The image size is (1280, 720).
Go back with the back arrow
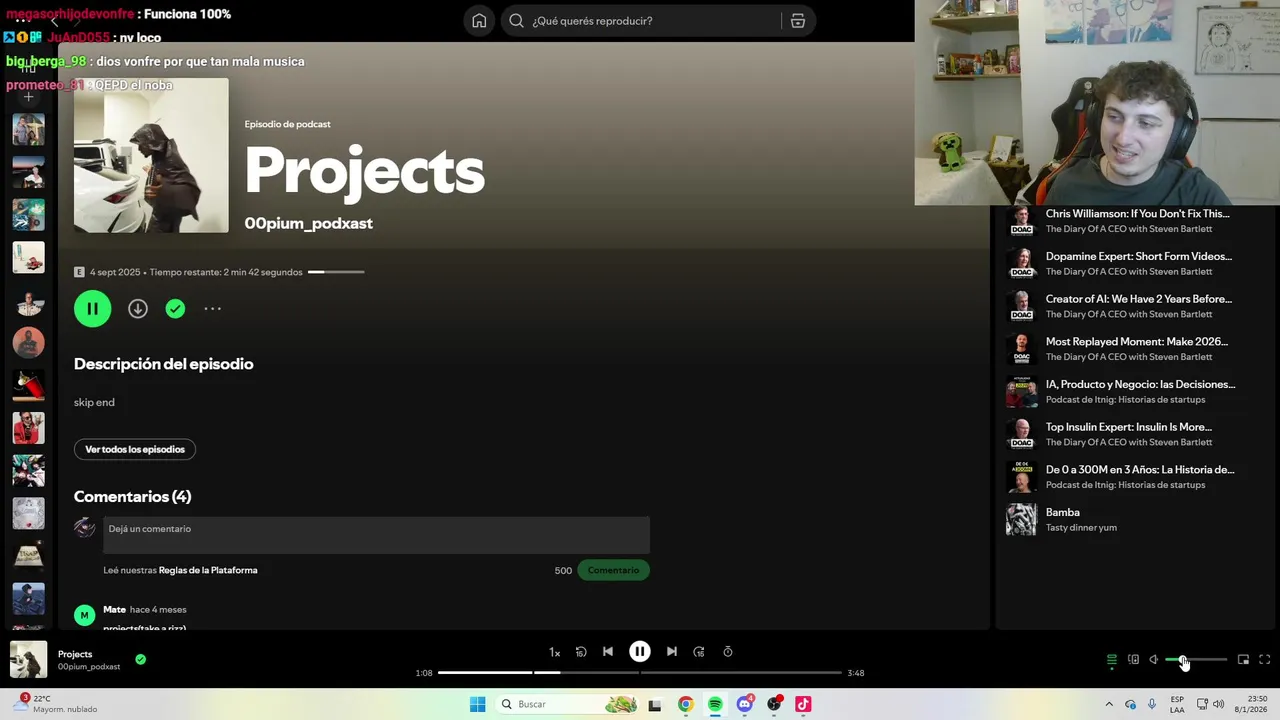(55, 21)
